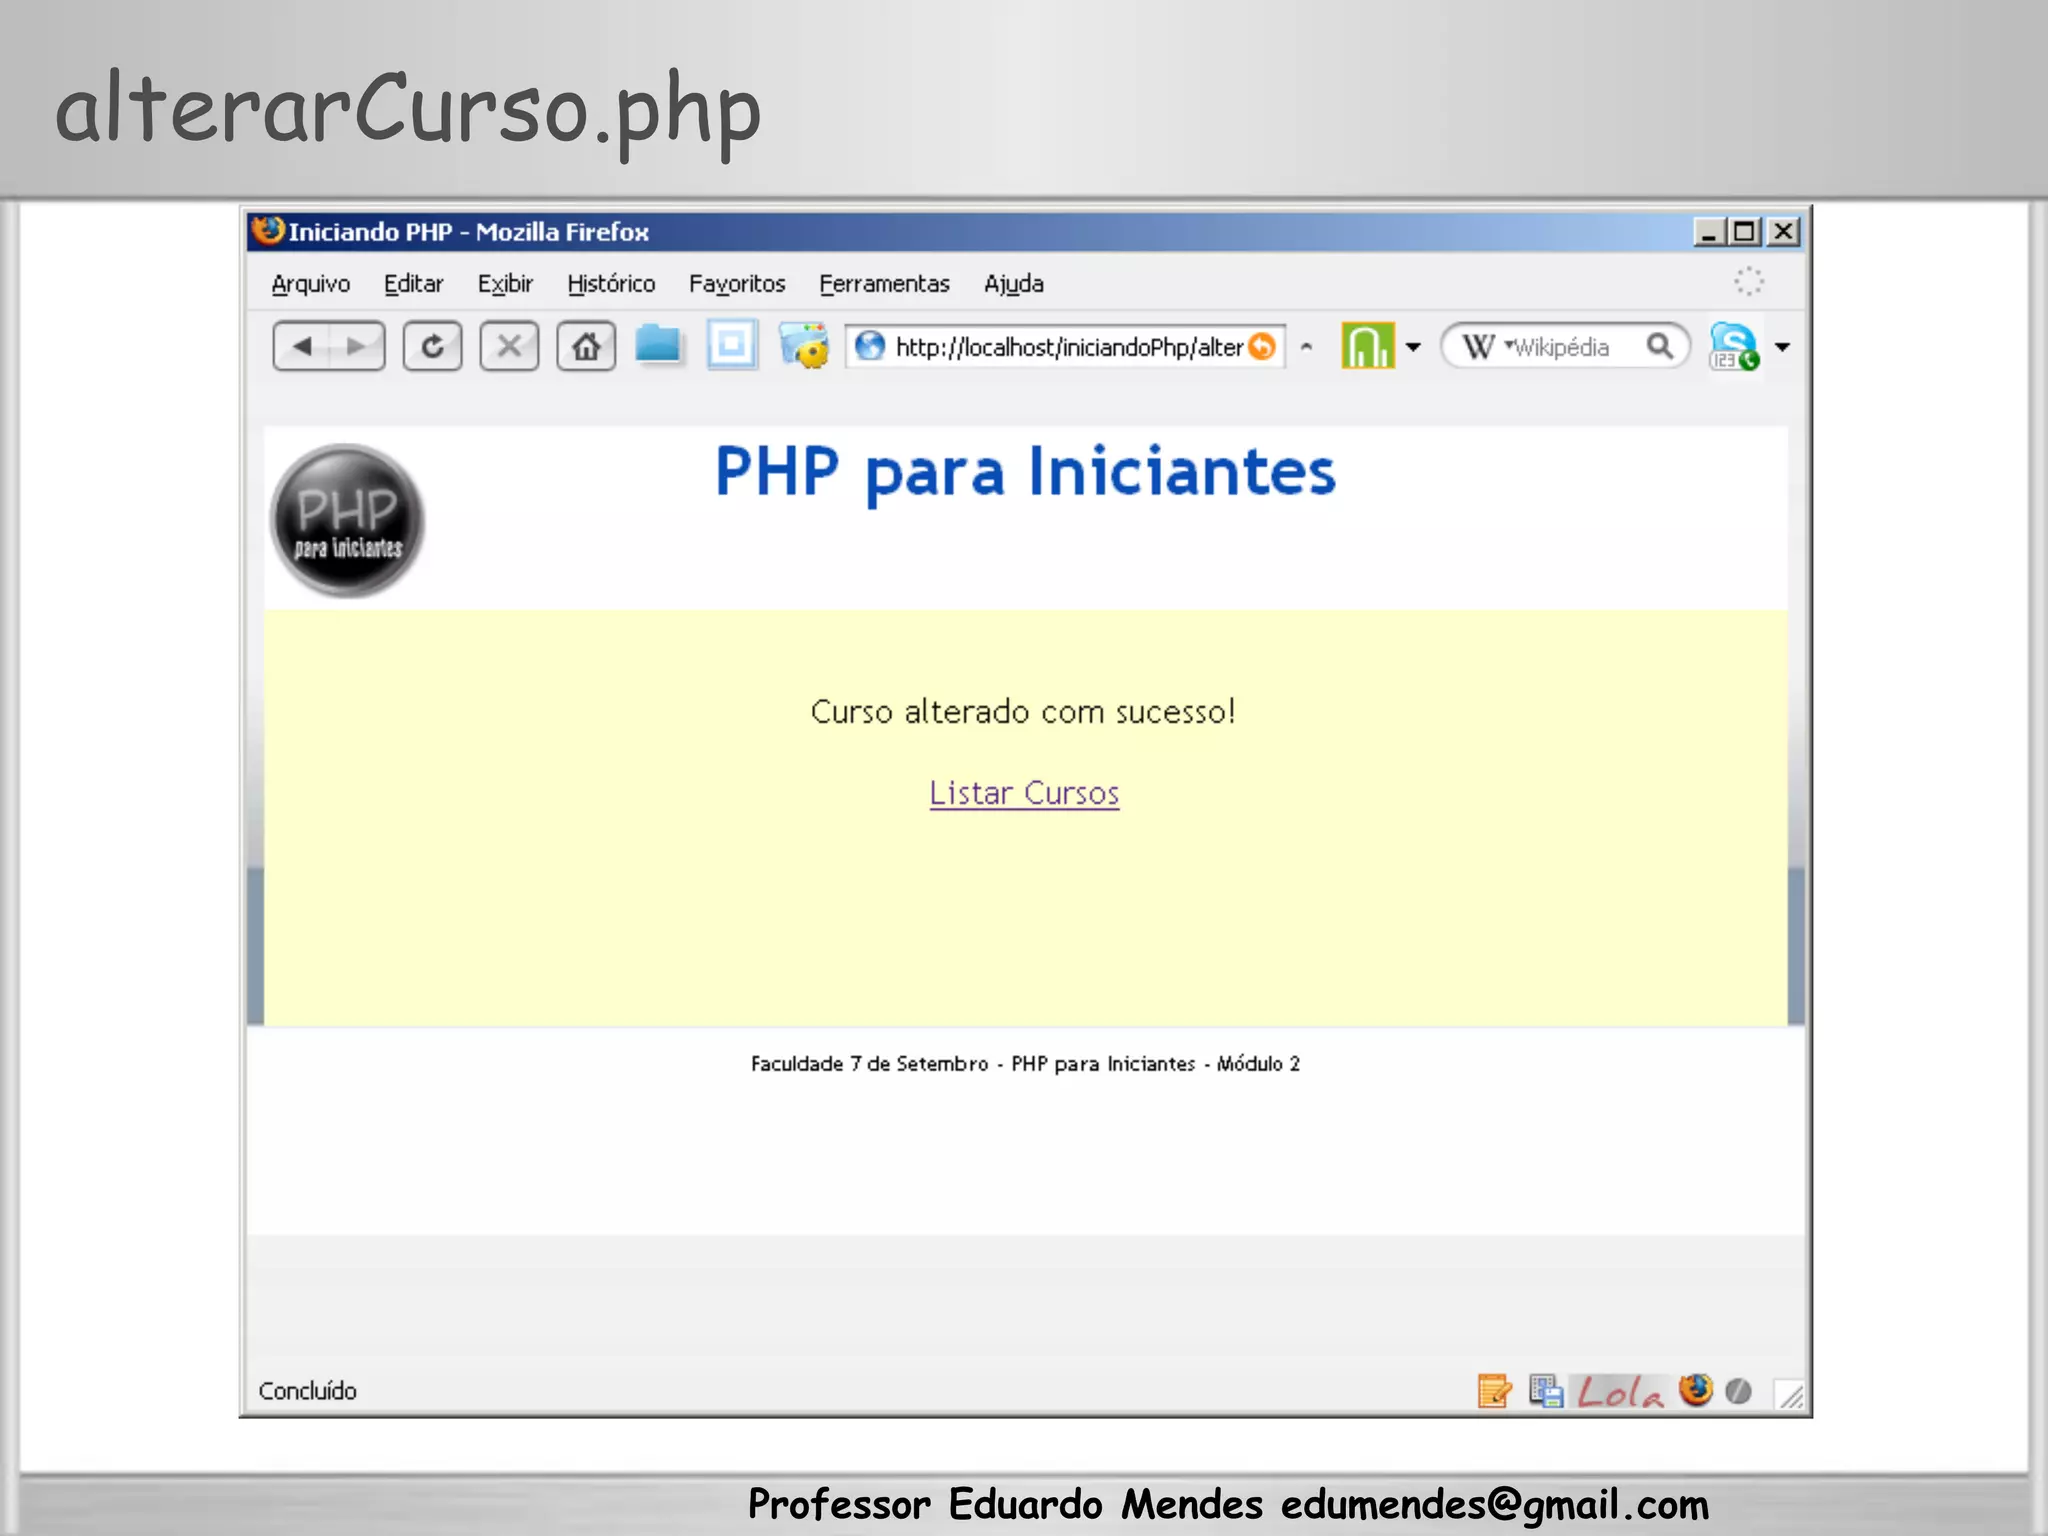
Task: Open dropdown arrow beside Skype icon
Action: 1782,347
